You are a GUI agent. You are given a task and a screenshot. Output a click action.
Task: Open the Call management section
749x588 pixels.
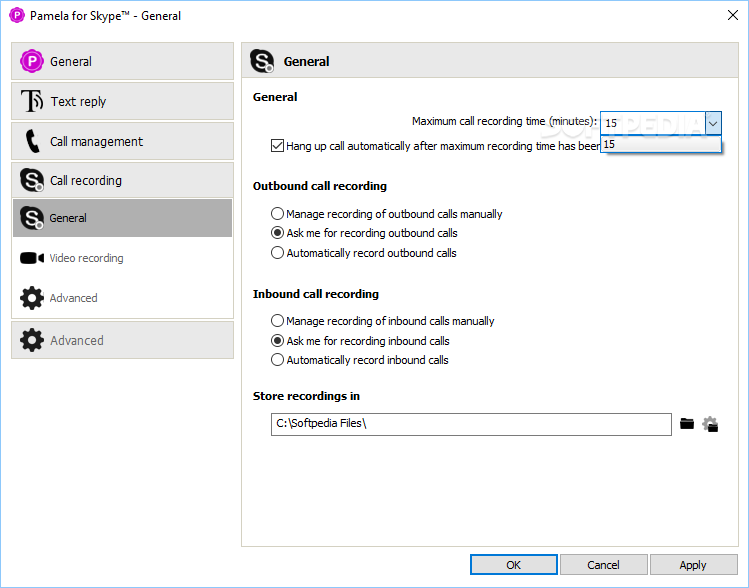122,141
